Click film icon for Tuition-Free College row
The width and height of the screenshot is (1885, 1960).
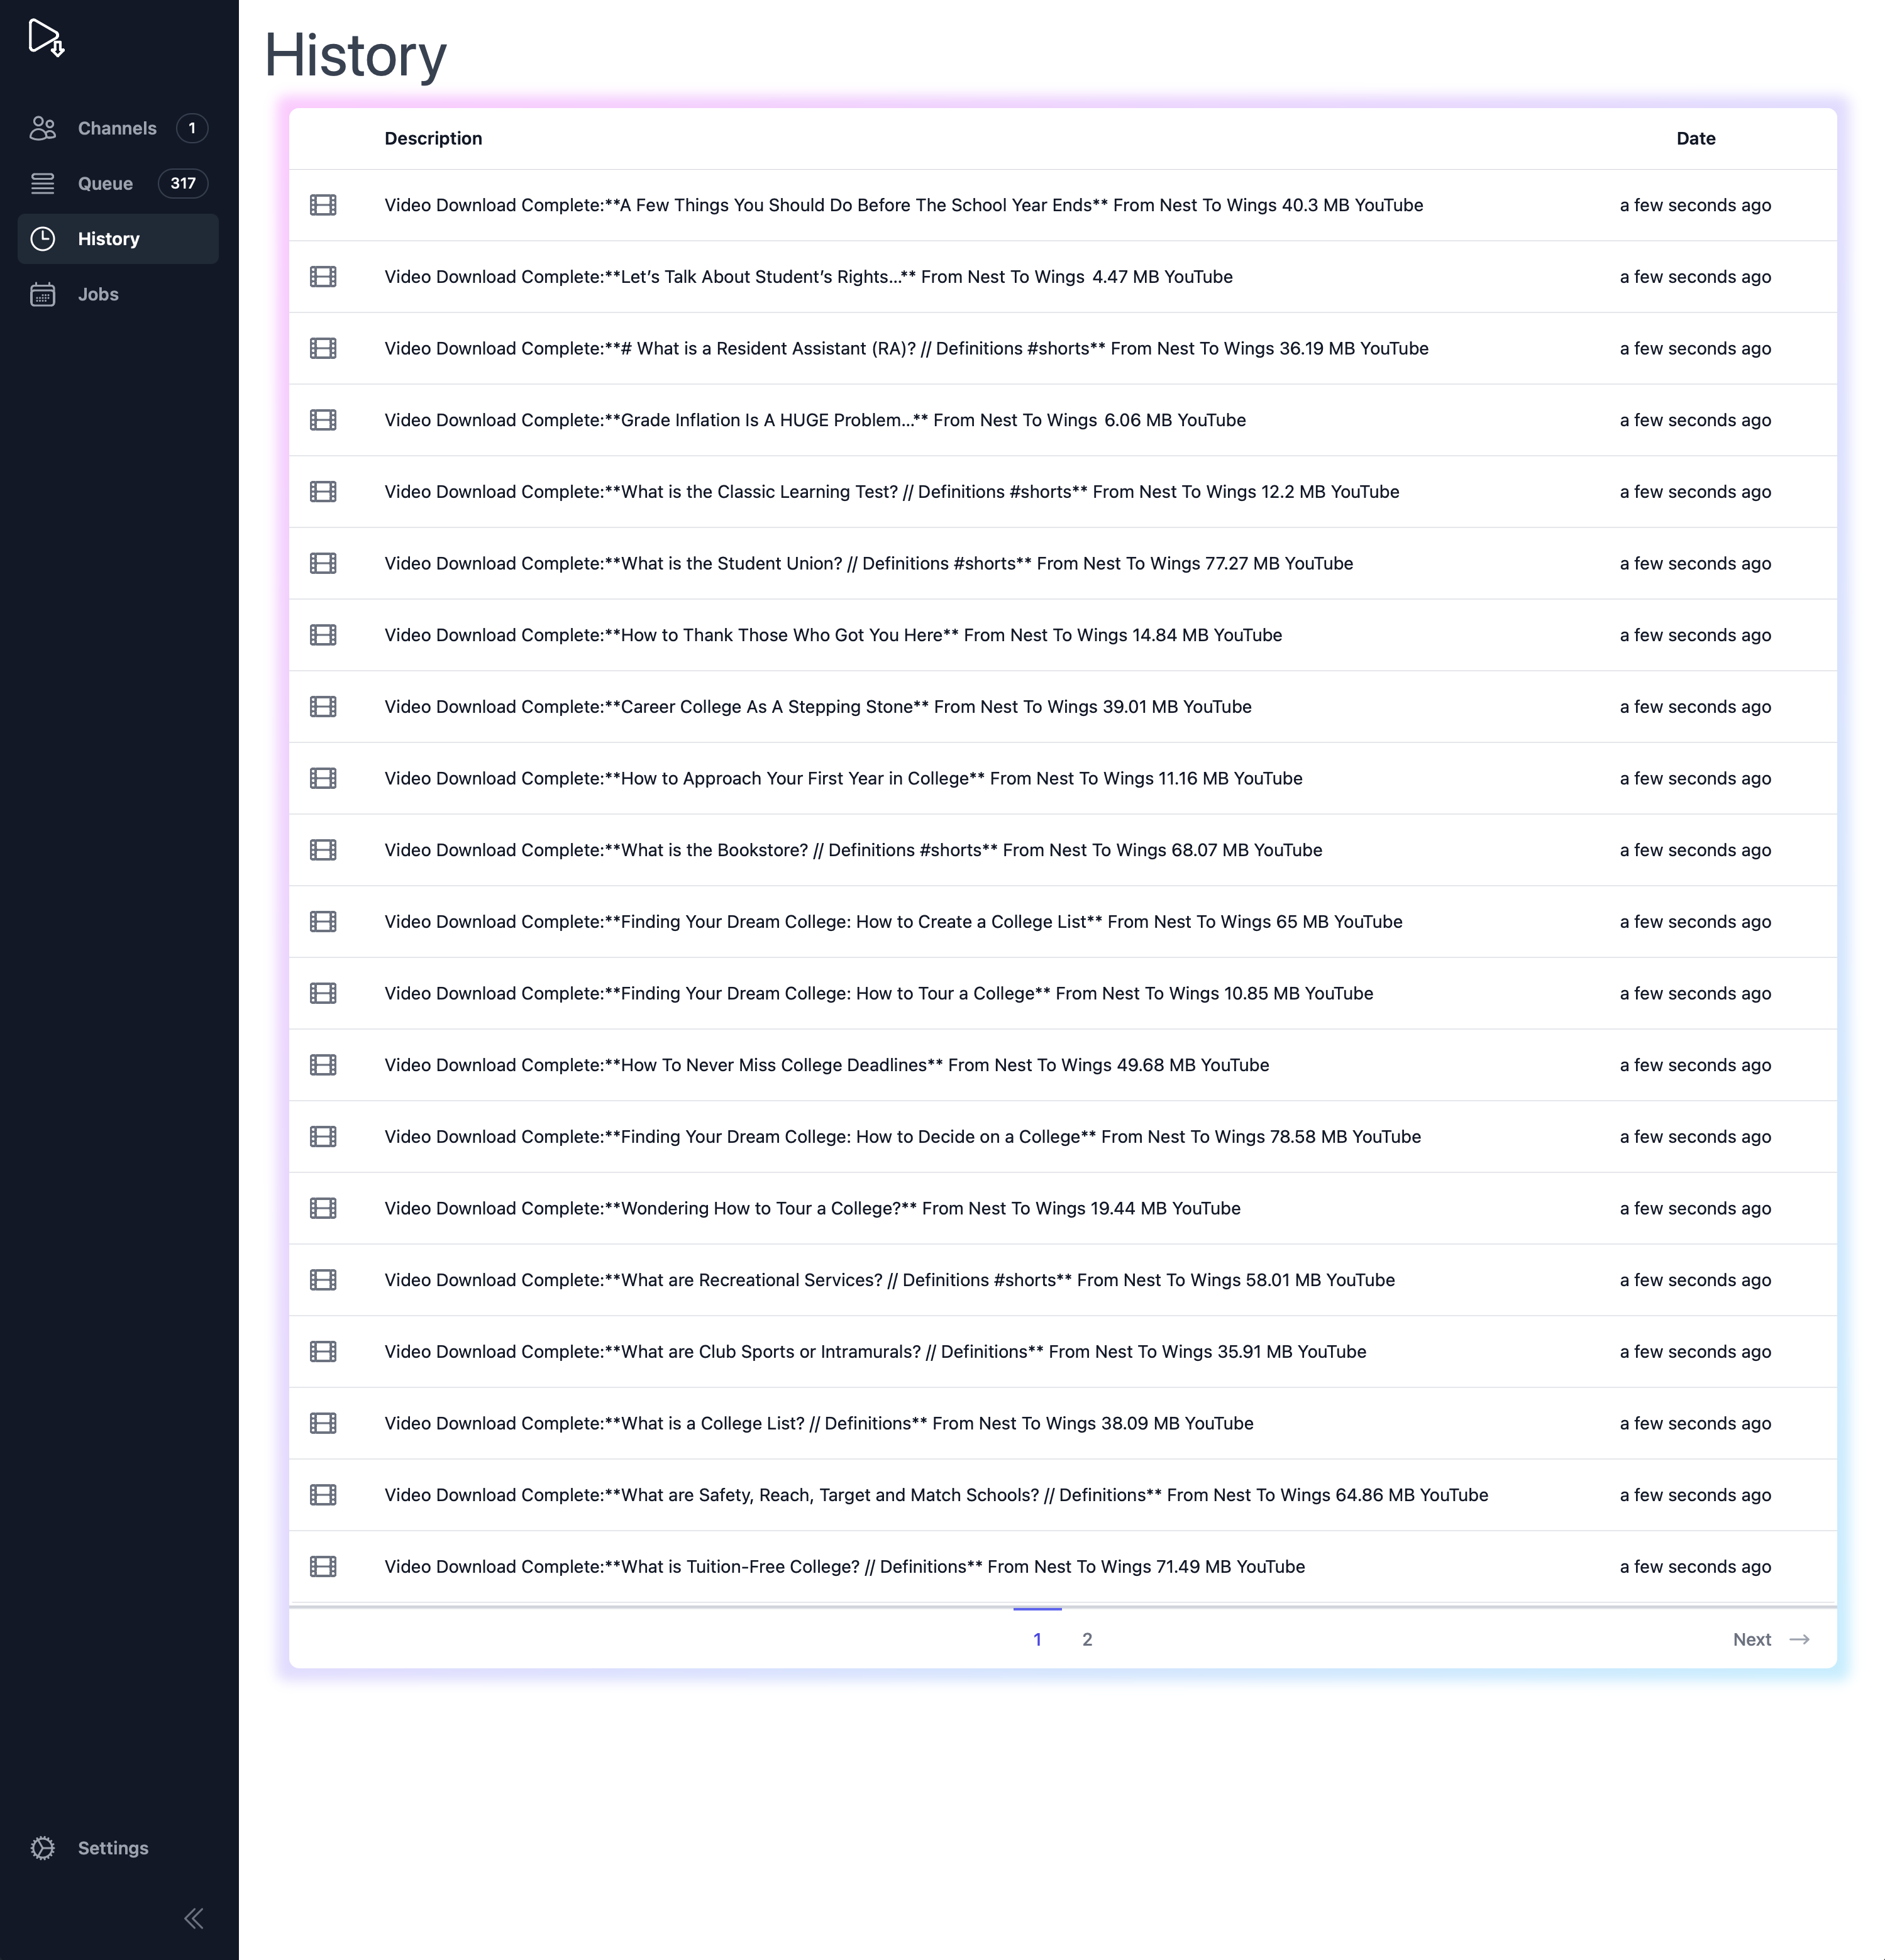[x=323, y=1566]
